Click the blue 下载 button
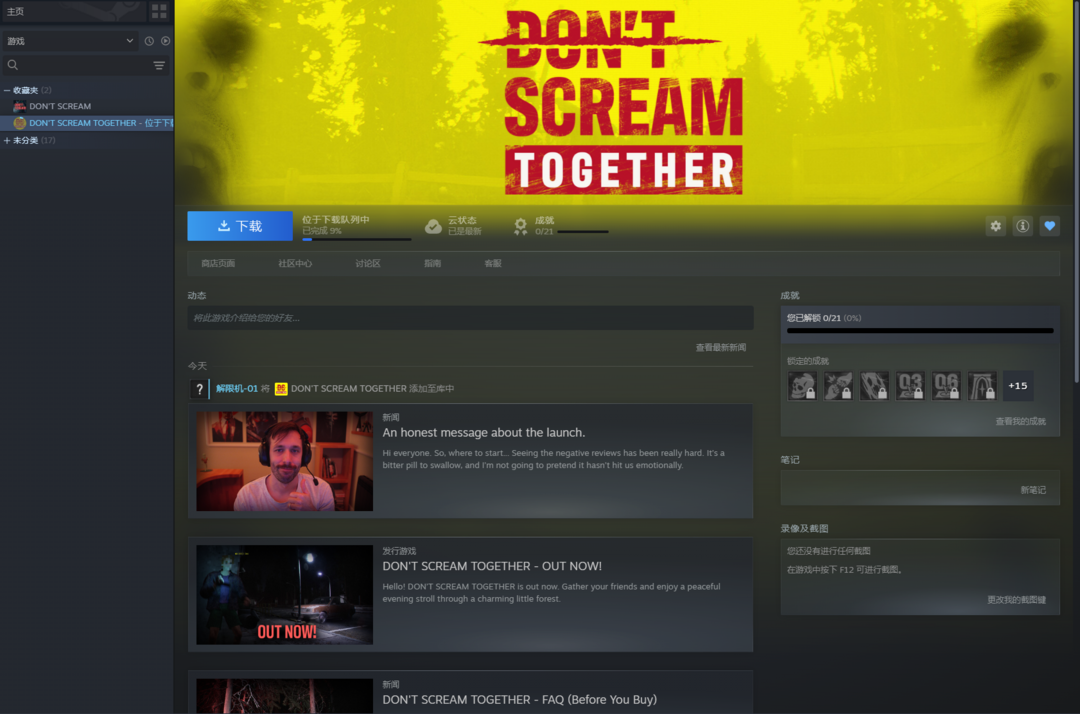 [x=240, y=226]
